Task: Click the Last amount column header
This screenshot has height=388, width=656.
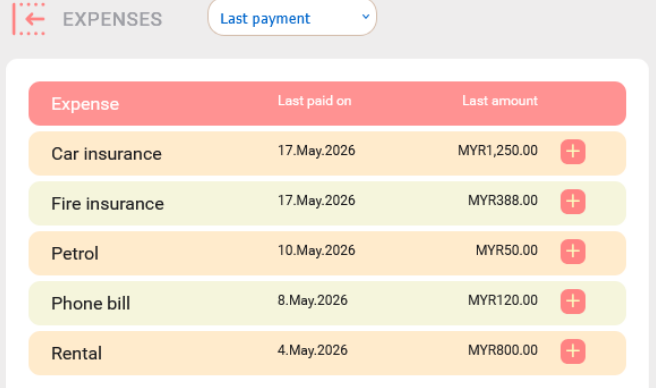Action: tap(500, 101)
